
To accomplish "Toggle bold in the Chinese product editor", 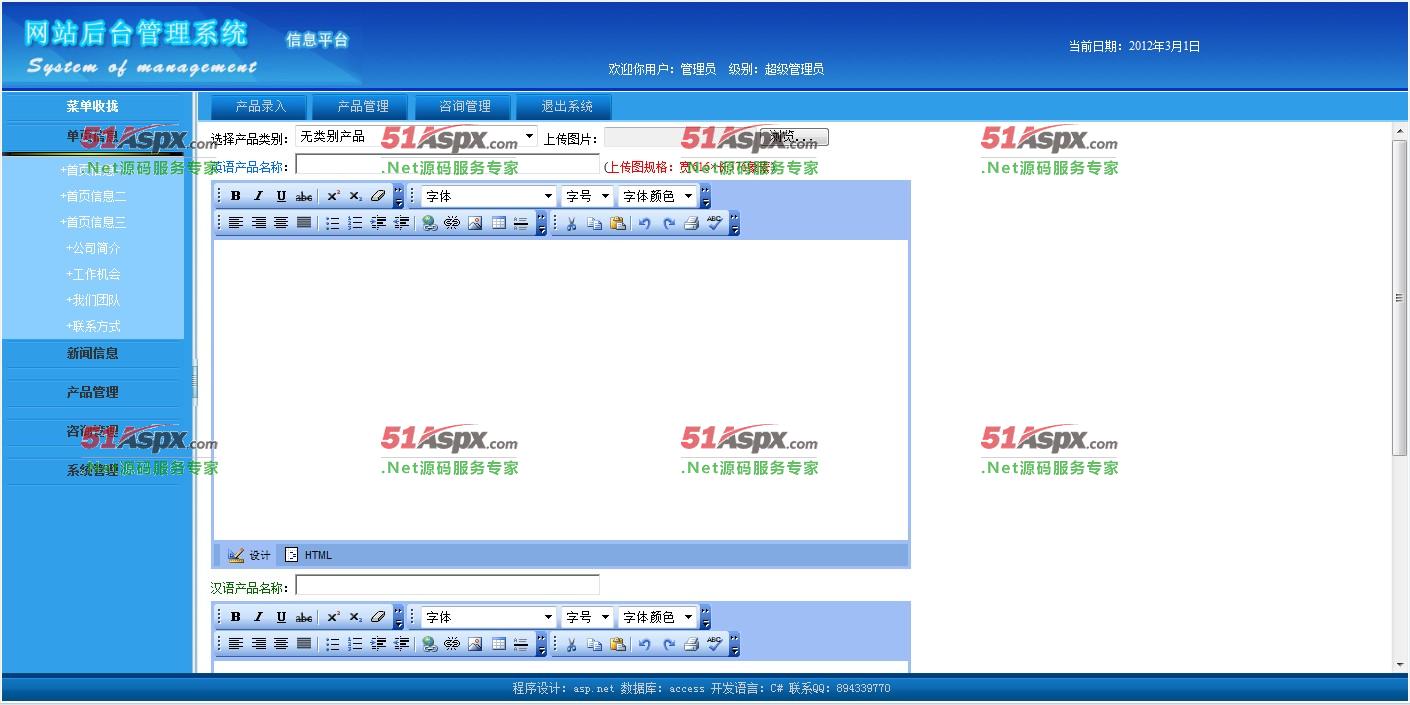I will click(x=236, y=617).
